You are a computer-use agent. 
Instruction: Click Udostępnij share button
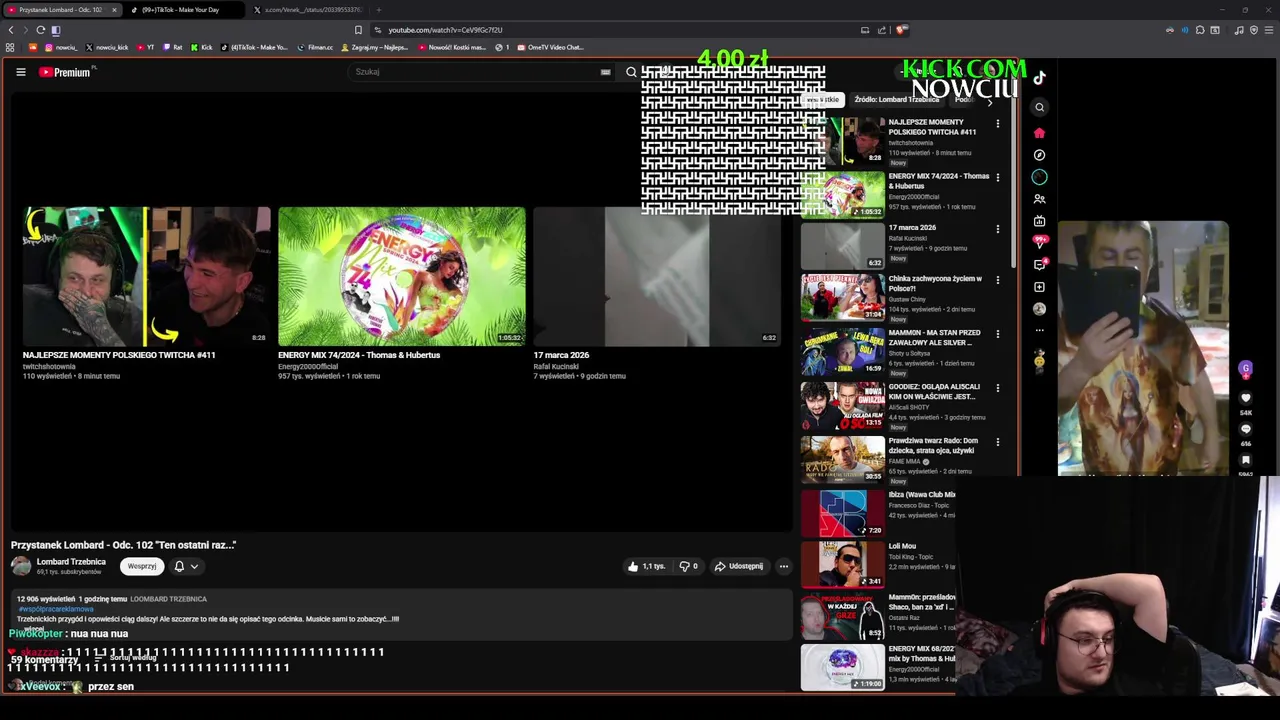pos(738,566)
